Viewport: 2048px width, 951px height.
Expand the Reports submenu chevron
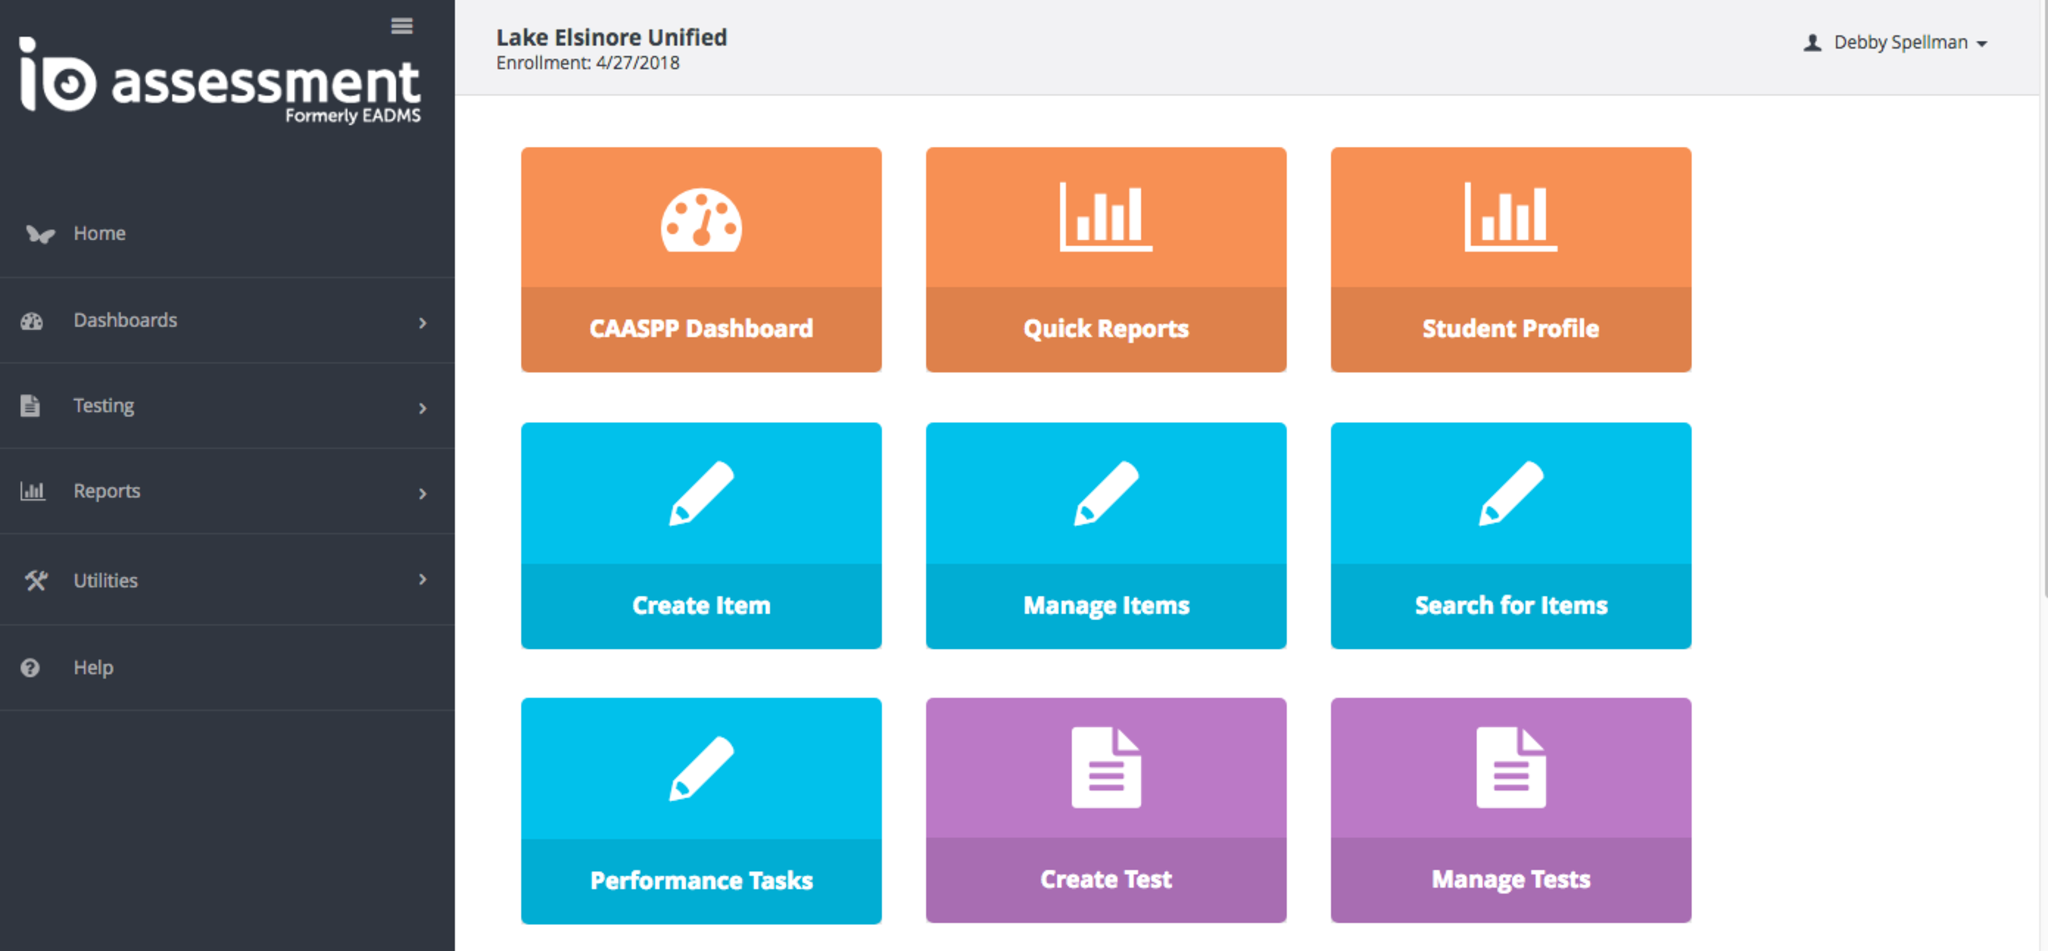click(x=422, y=493)
